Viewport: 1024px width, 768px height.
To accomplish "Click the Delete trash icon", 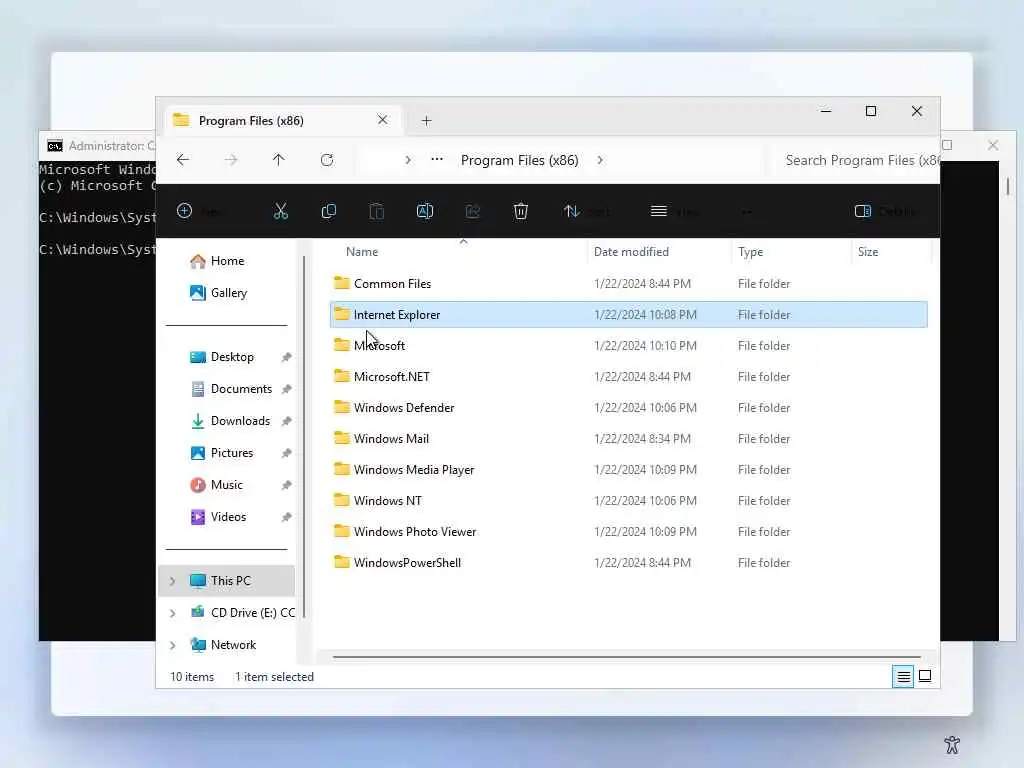I will (520, 211).
